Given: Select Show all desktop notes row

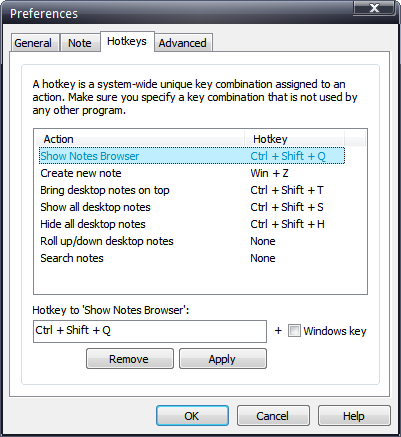Looking at the screenshot, I should click(x=192, y=207).
